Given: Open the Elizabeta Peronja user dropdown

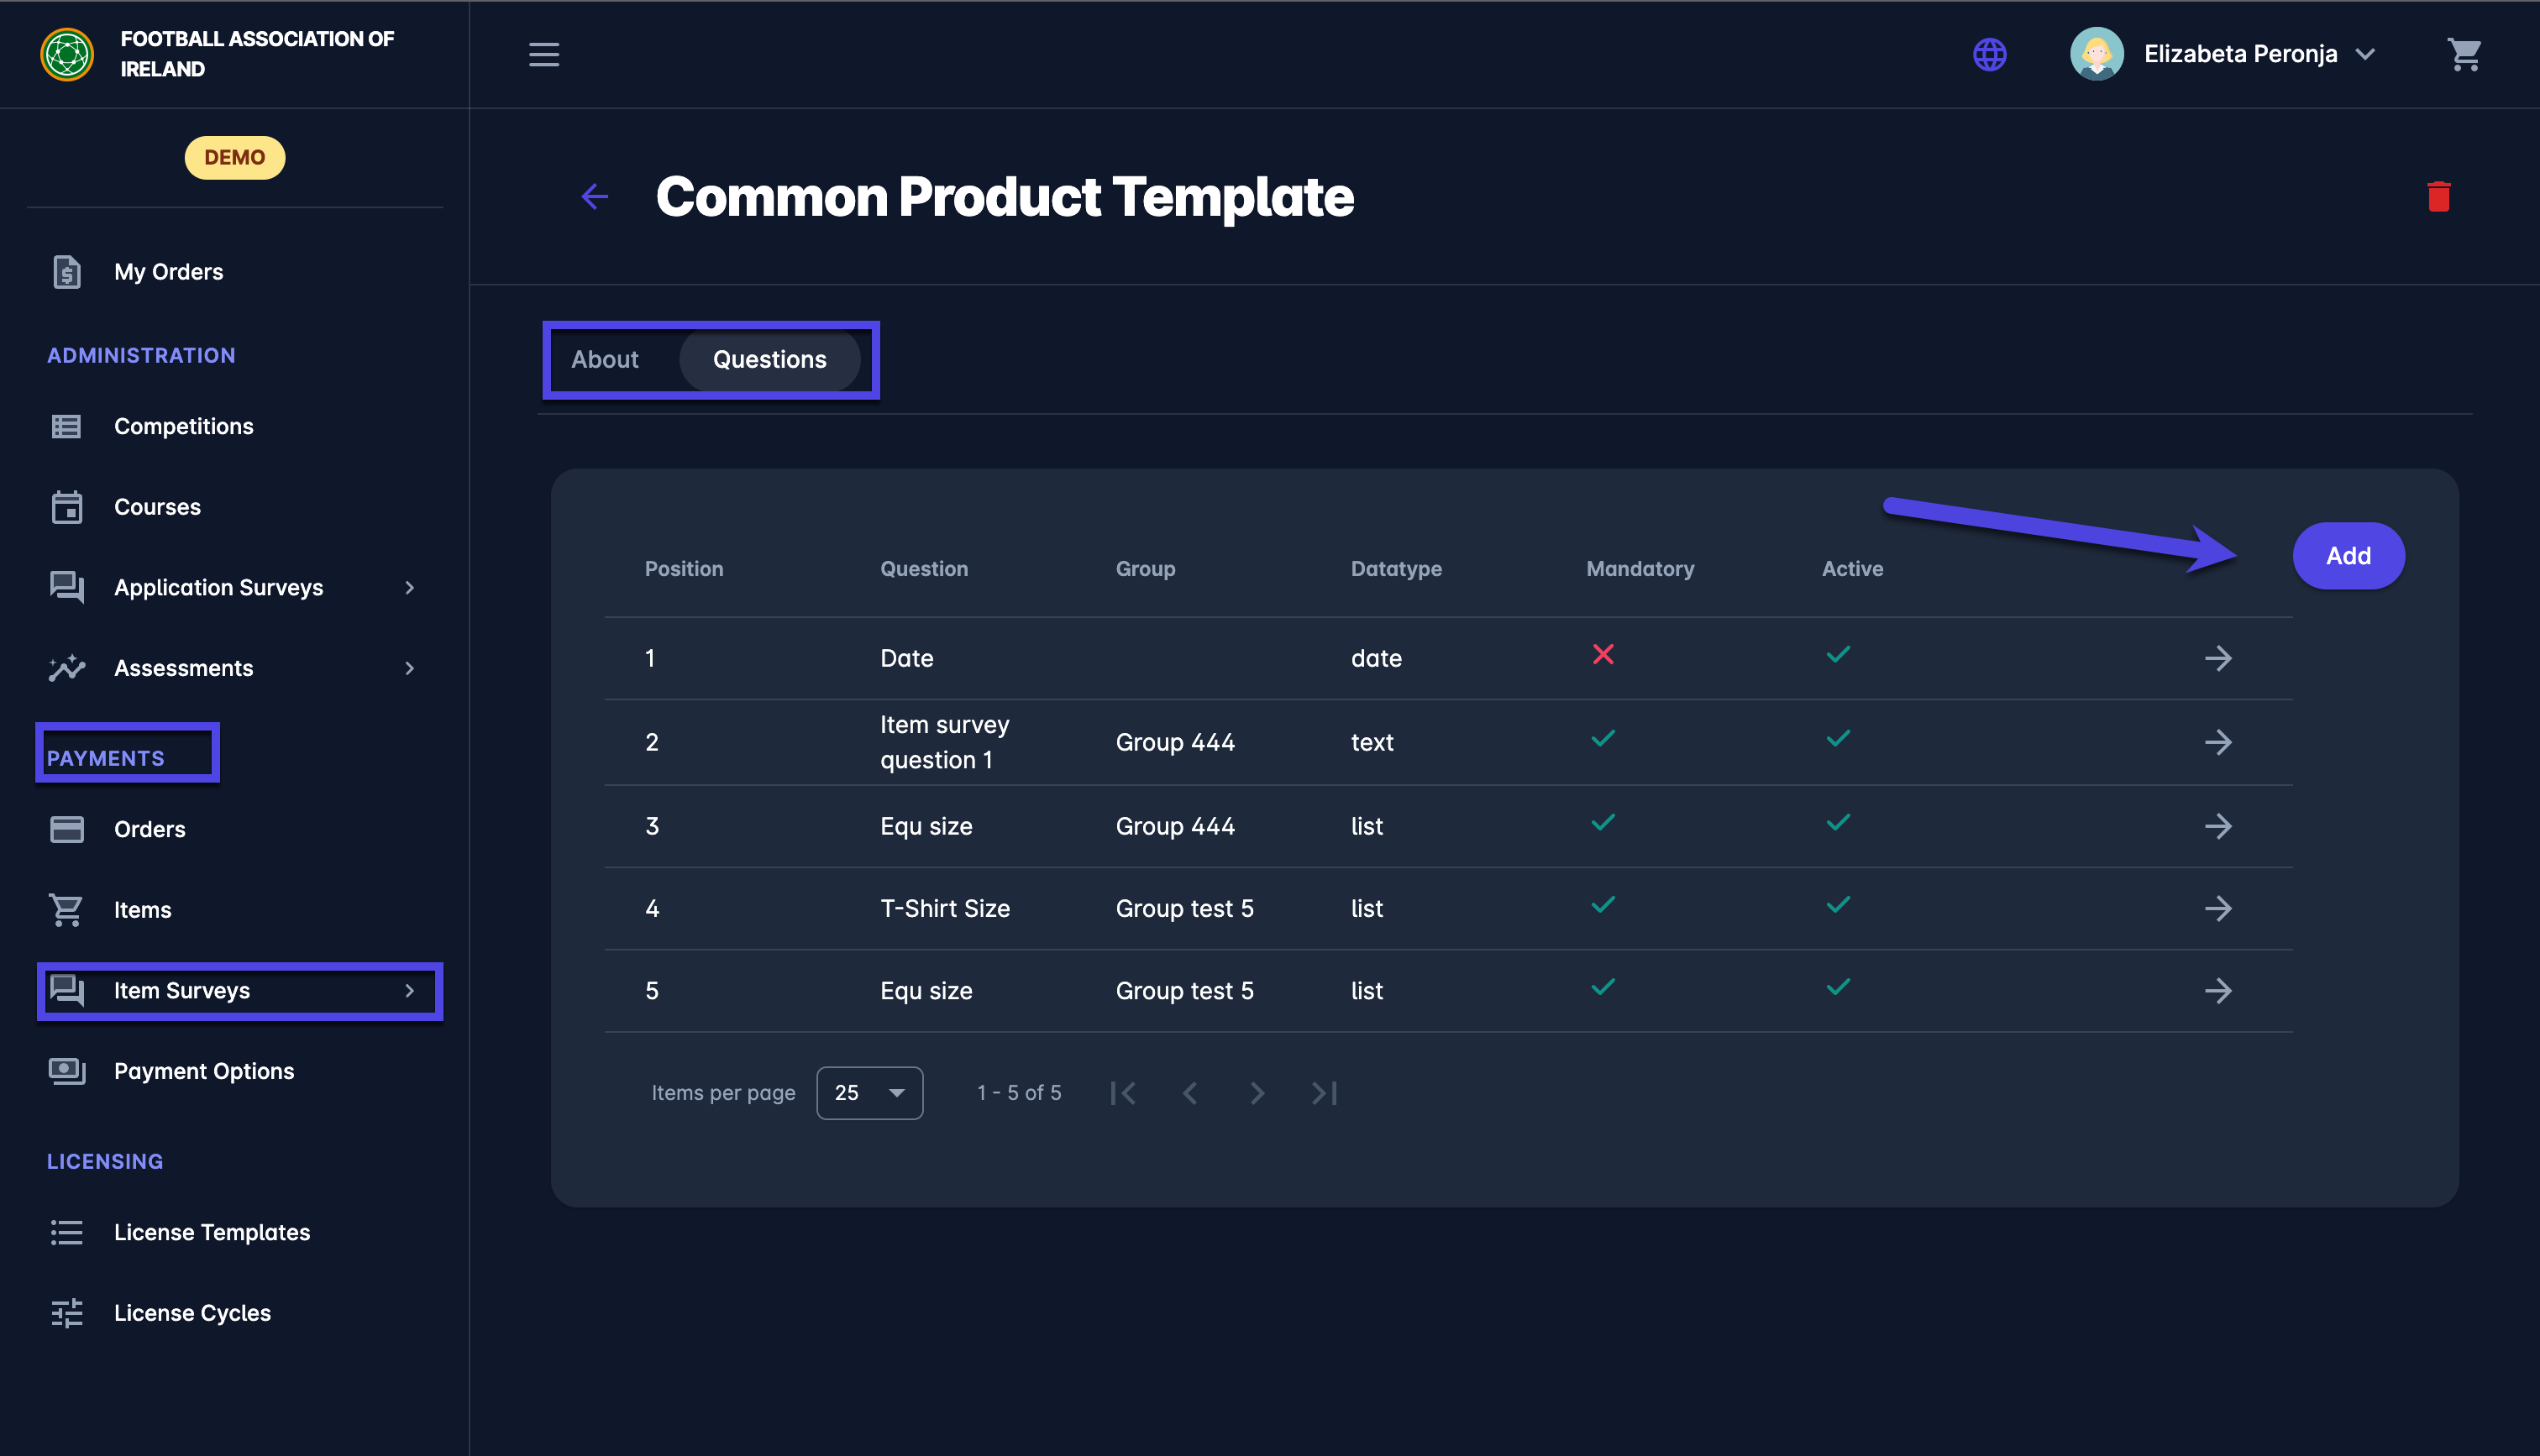Looking at the screenshot, I should 2240,54.
